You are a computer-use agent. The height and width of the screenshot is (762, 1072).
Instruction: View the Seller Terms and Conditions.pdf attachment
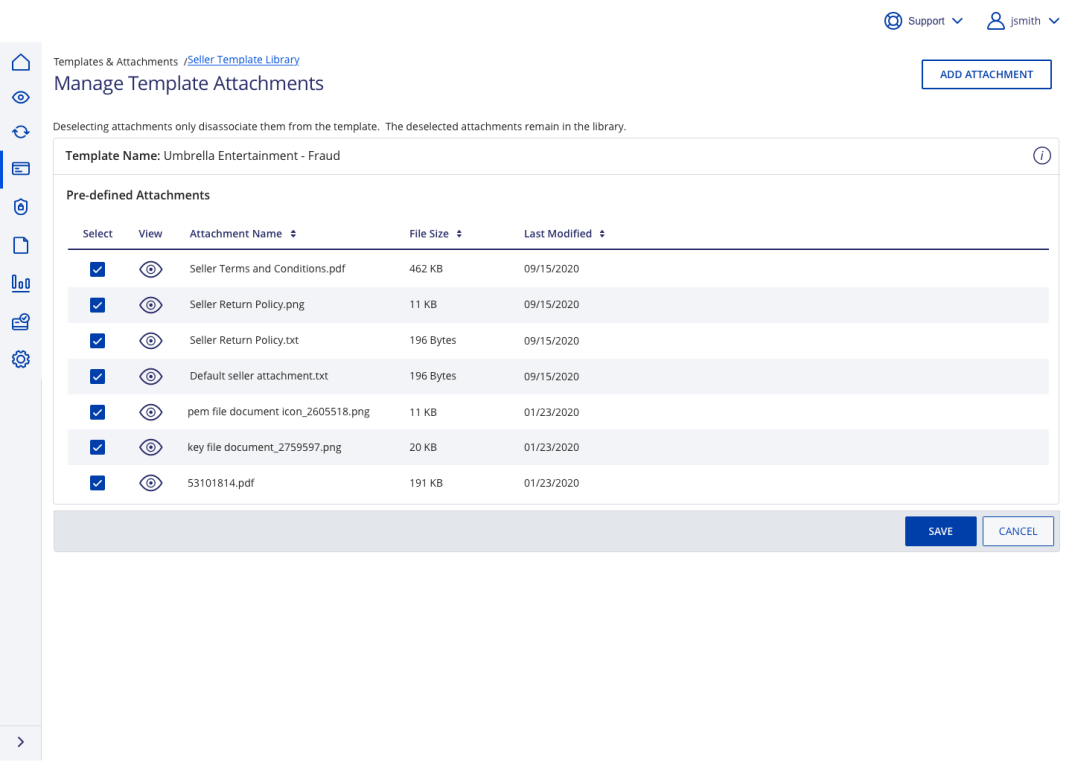[x=150, y=269]
